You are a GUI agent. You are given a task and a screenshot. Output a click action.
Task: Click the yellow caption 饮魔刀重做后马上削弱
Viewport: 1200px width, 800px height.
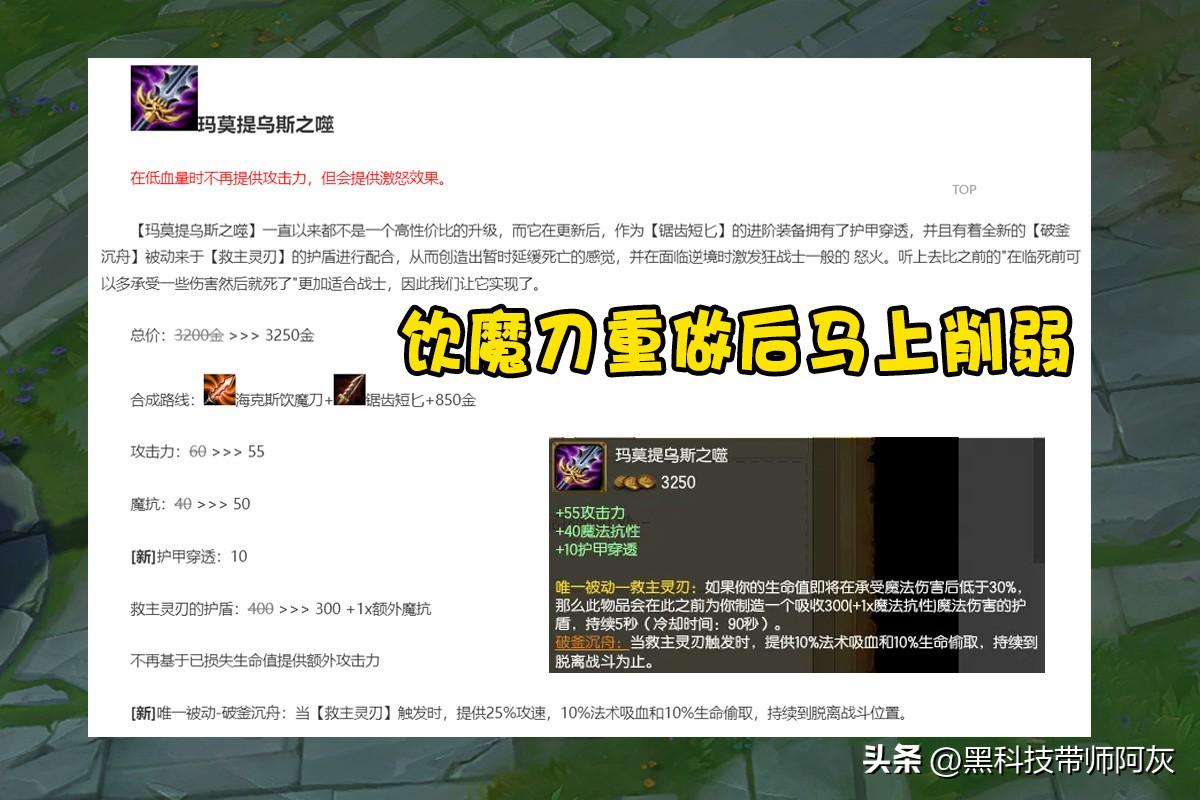tap(738, 340)
